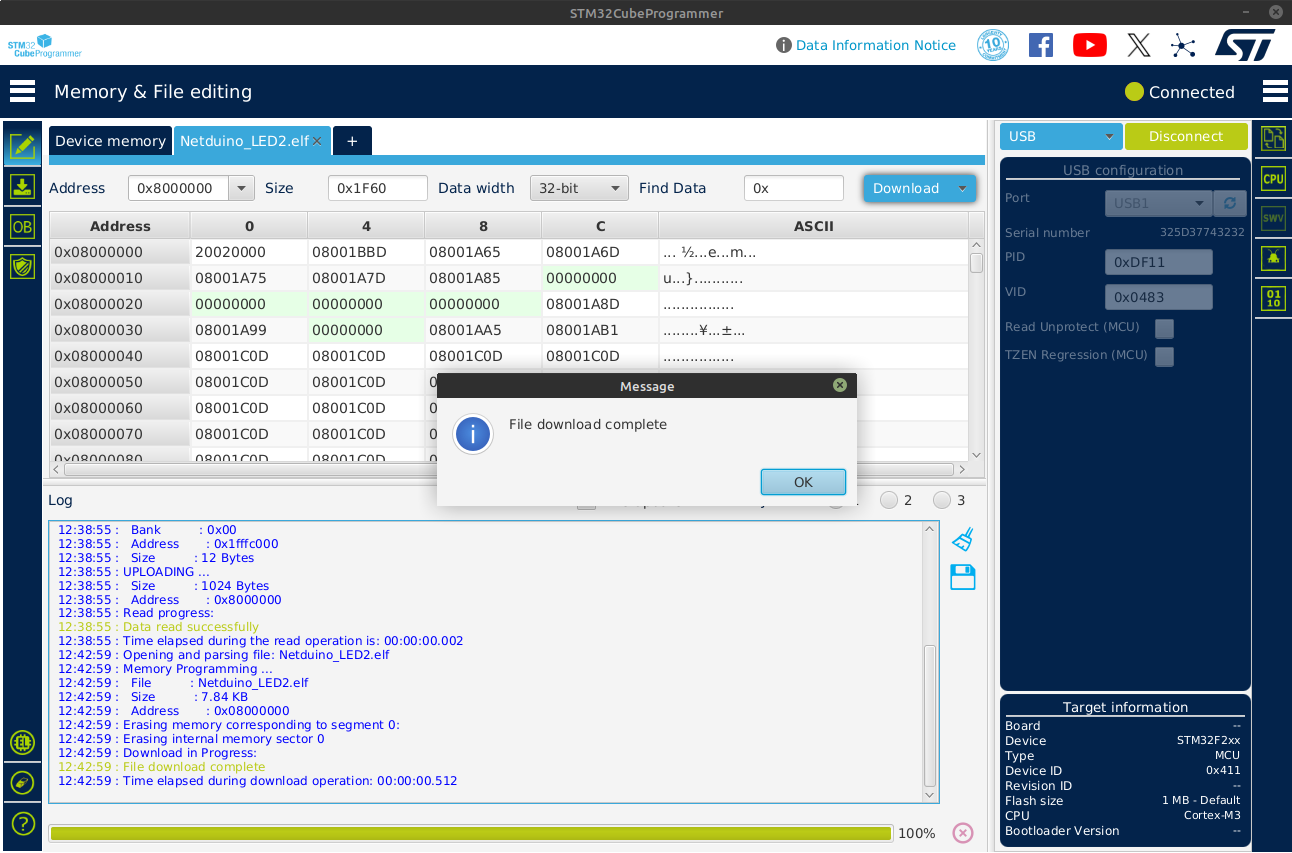Open the SWV viewer panel
The image size is (1292, 853).
pyautogui.click(x=1273, y=217)
